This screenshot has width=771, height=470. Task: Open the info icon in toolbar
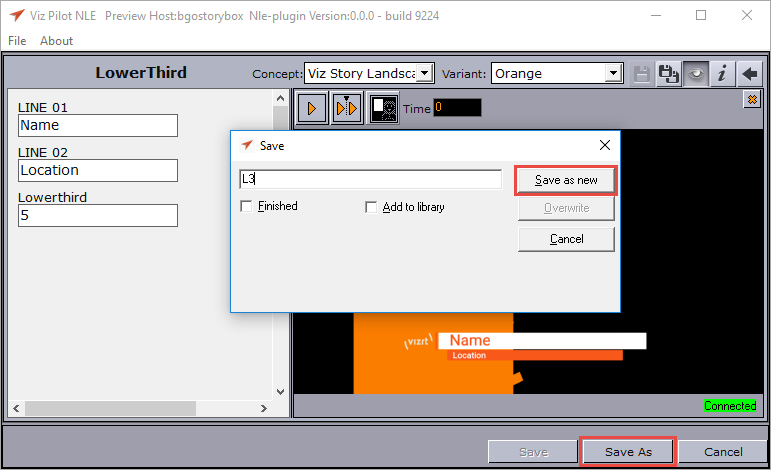722,74
